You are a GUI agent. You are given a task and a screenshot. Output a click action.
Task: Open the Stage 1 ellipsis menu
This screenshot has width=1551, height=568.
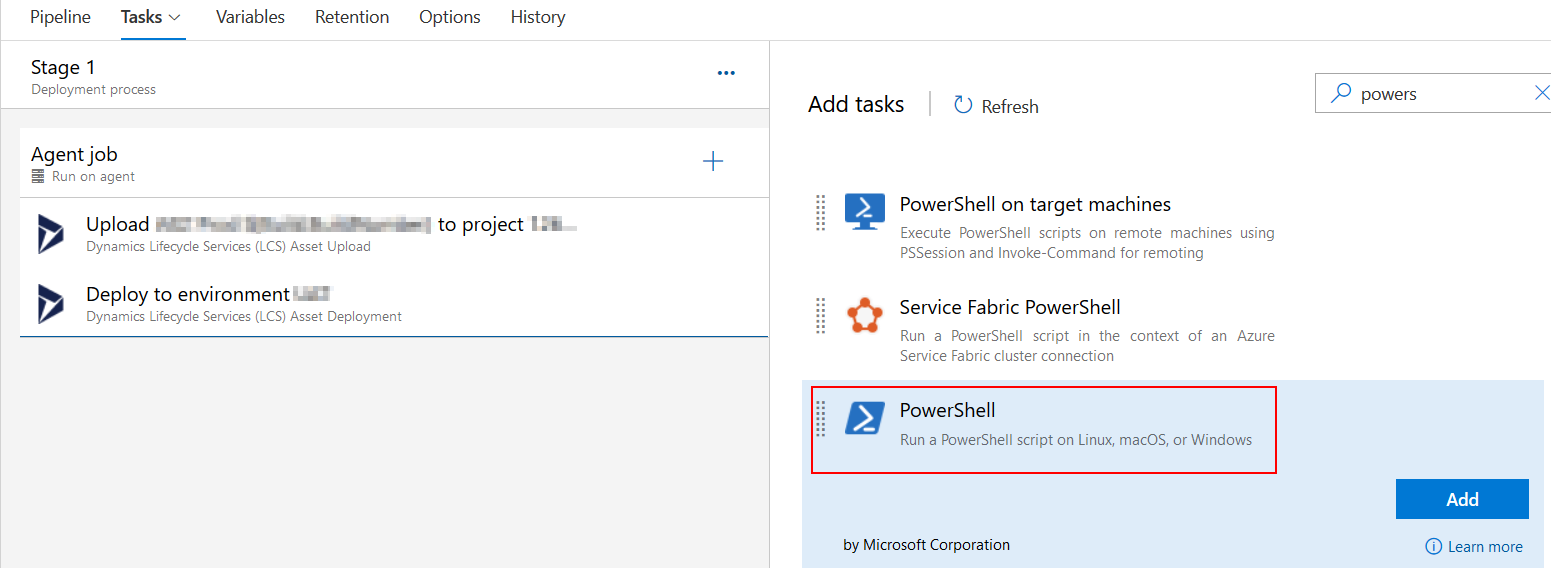726,73
